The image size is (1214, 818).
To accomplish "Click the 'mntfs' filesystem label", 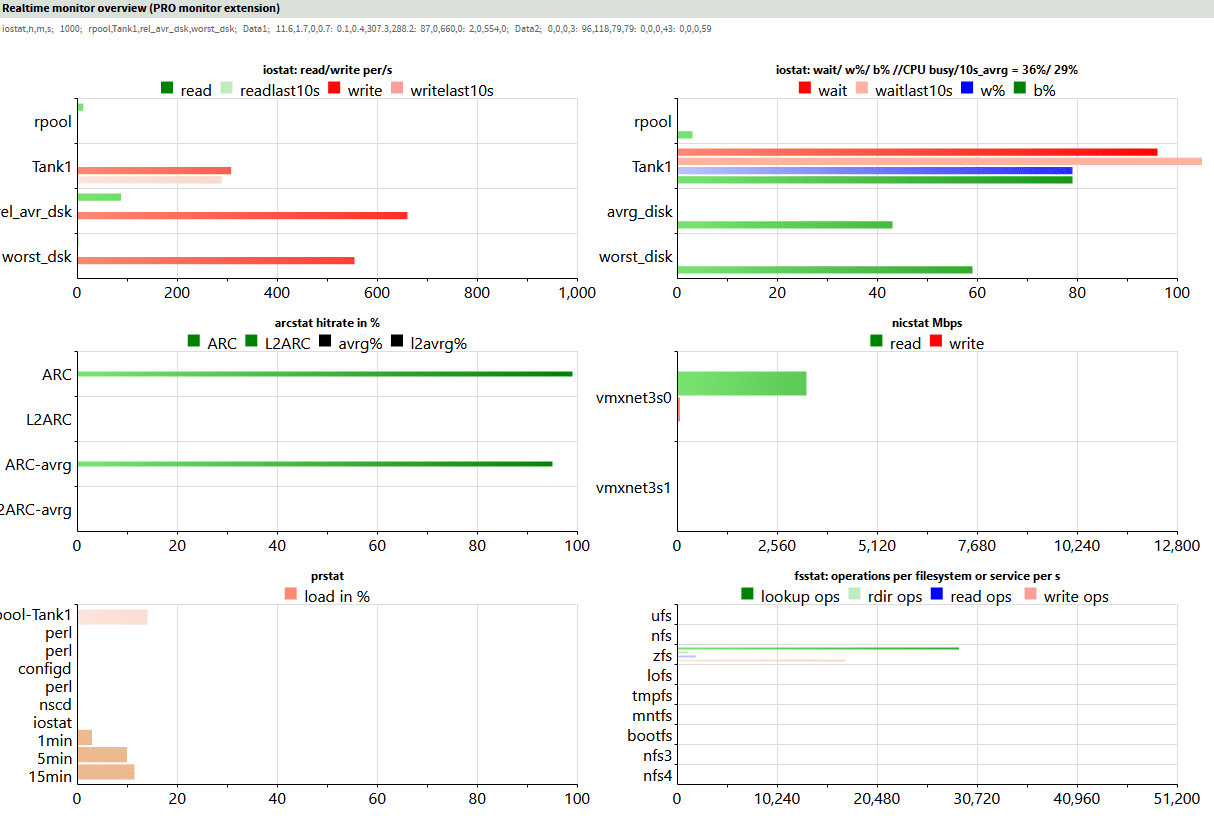I will [652, 716].
